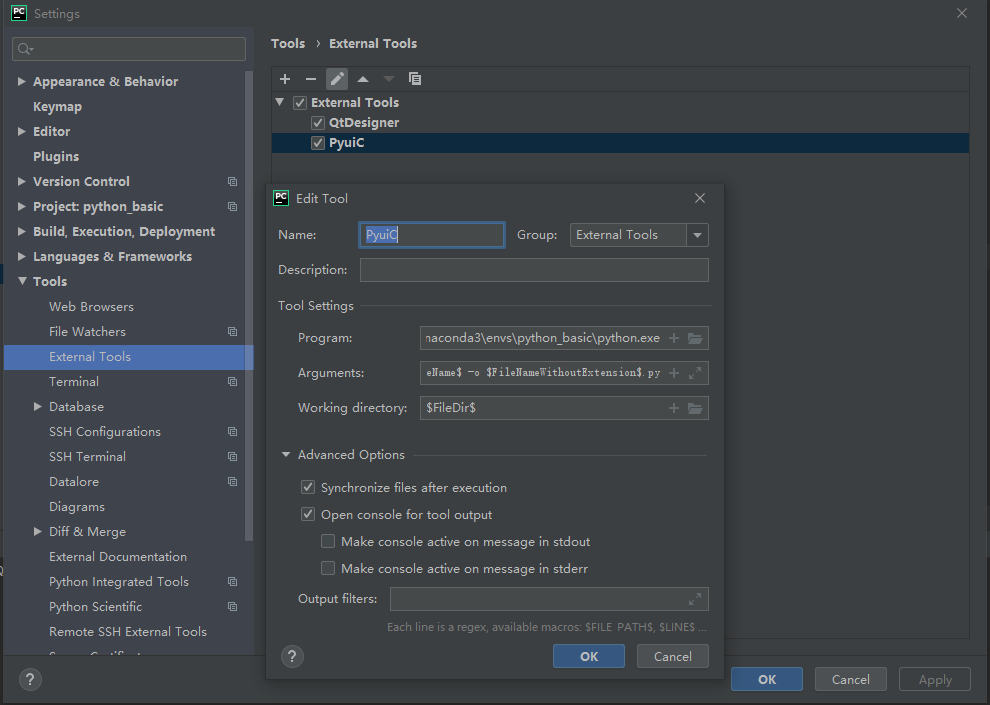
Task: Uncheck Open console for tool output
Action: (x=308, y=515)
